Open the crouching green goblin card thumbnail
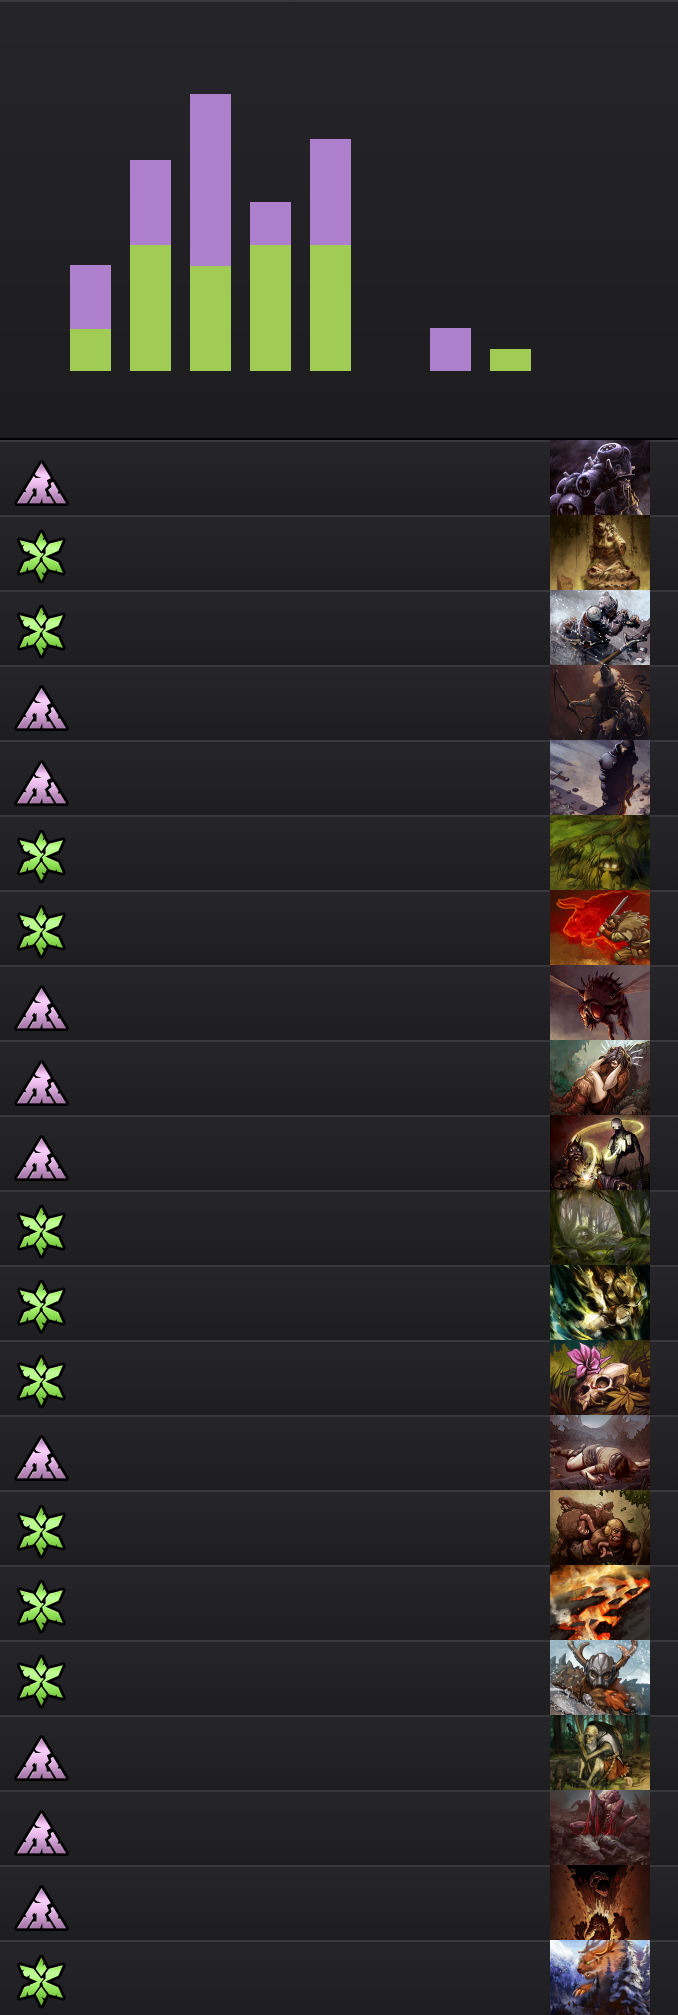This screenshot has width=678, height=2015. click(x=600, y=1753)
